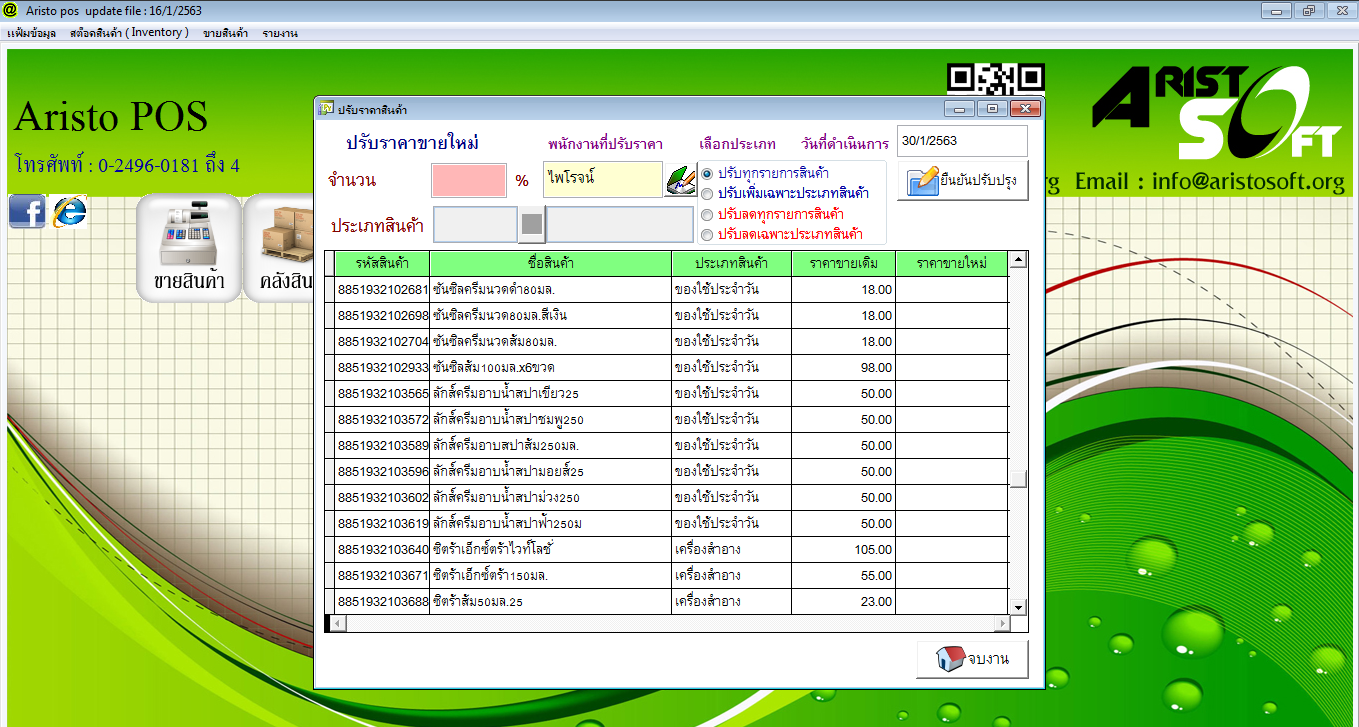This screenshot has width=1359, height=727.
Task: Open the สต๊อคสินค้า (Inventory) menu
Action: 129,33
